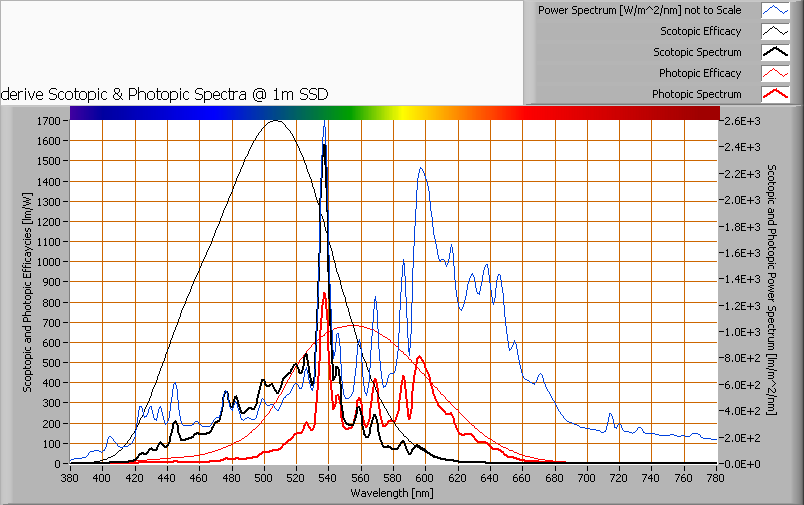The height and width of the screenshot is (505, 804).
Task: Select the Power Spectrum legend label text
Action: (640, 10)
